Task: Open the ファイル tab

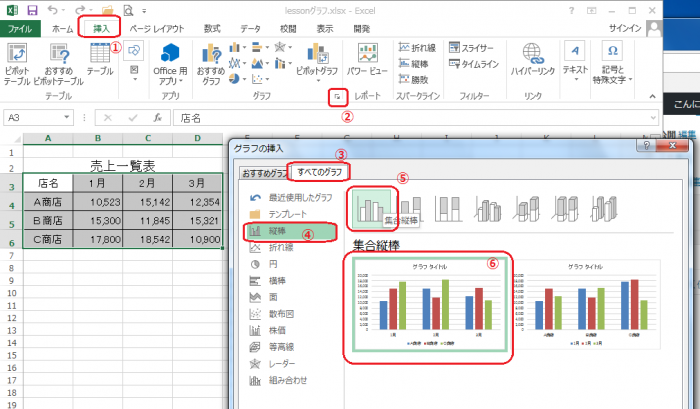Action: tap(20, 29)
